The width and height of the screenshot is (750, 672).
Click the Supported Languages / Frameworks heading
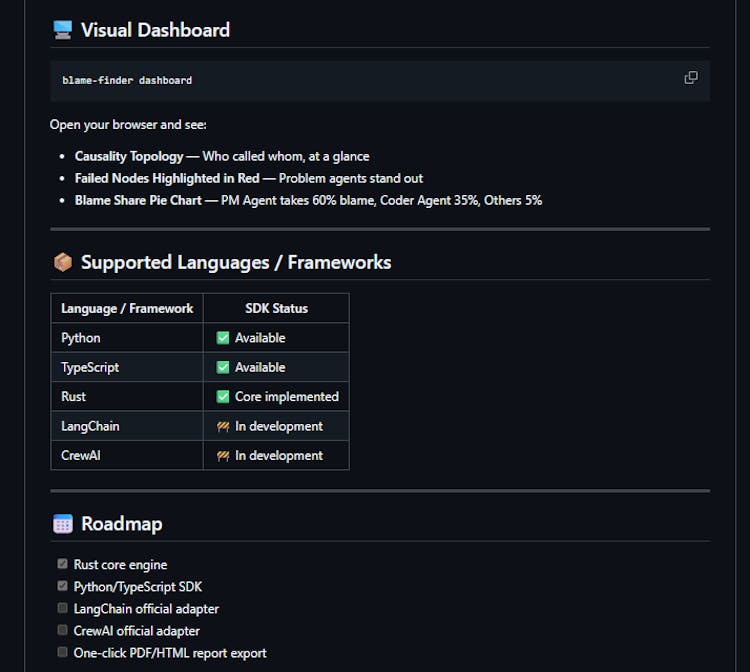(236, 263)
